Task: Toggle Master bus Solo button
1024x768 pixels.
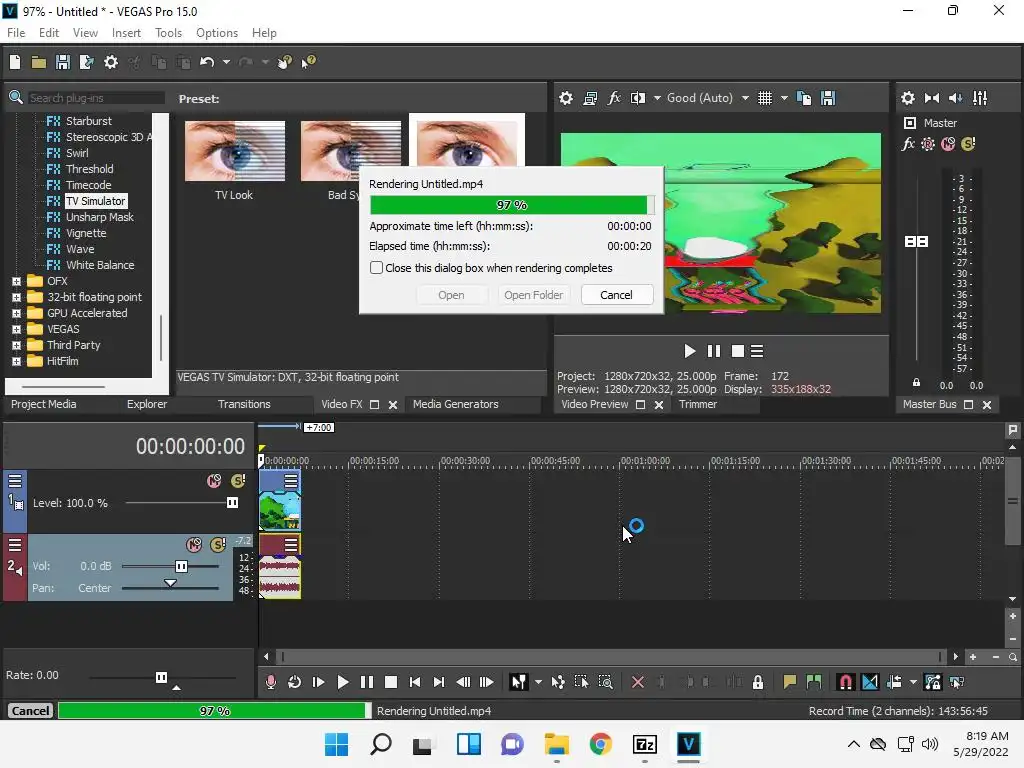Action: 968,144
